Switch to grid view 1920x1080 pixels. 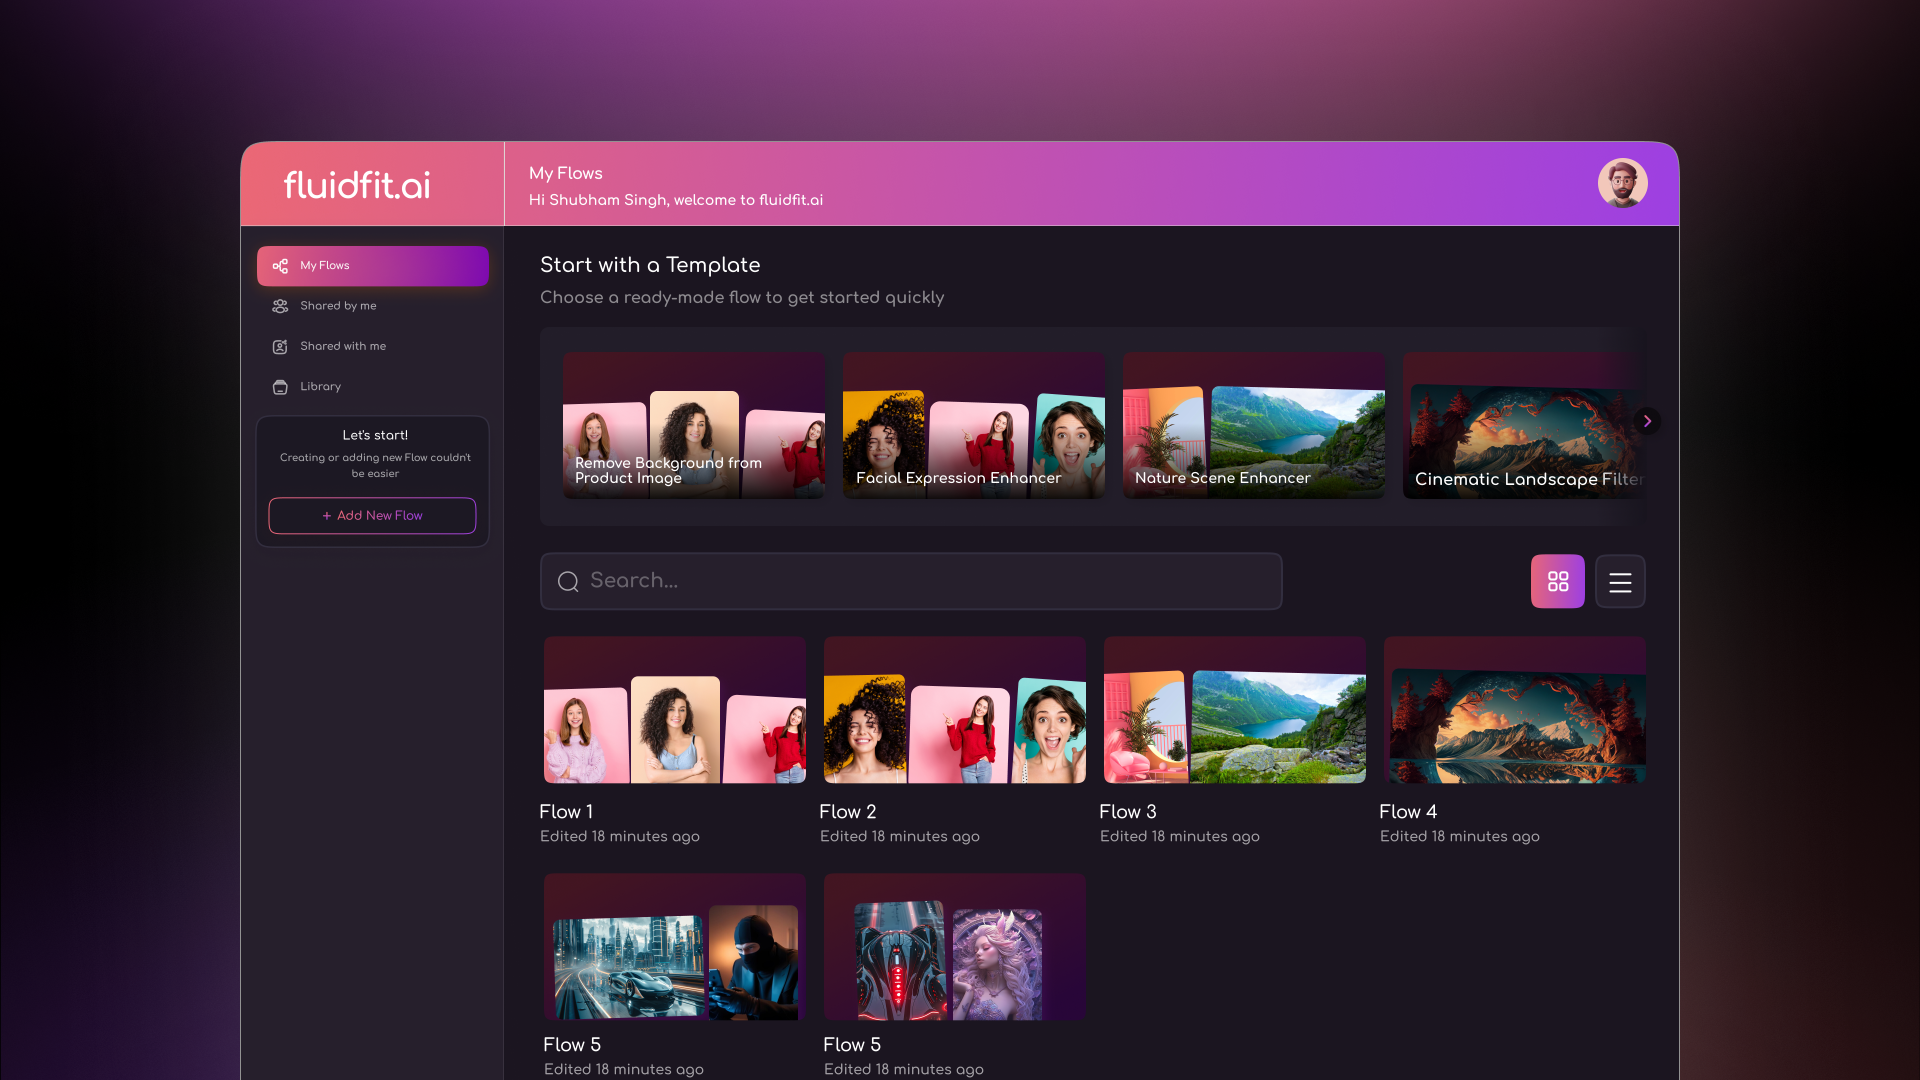[x=1558, y=582]
